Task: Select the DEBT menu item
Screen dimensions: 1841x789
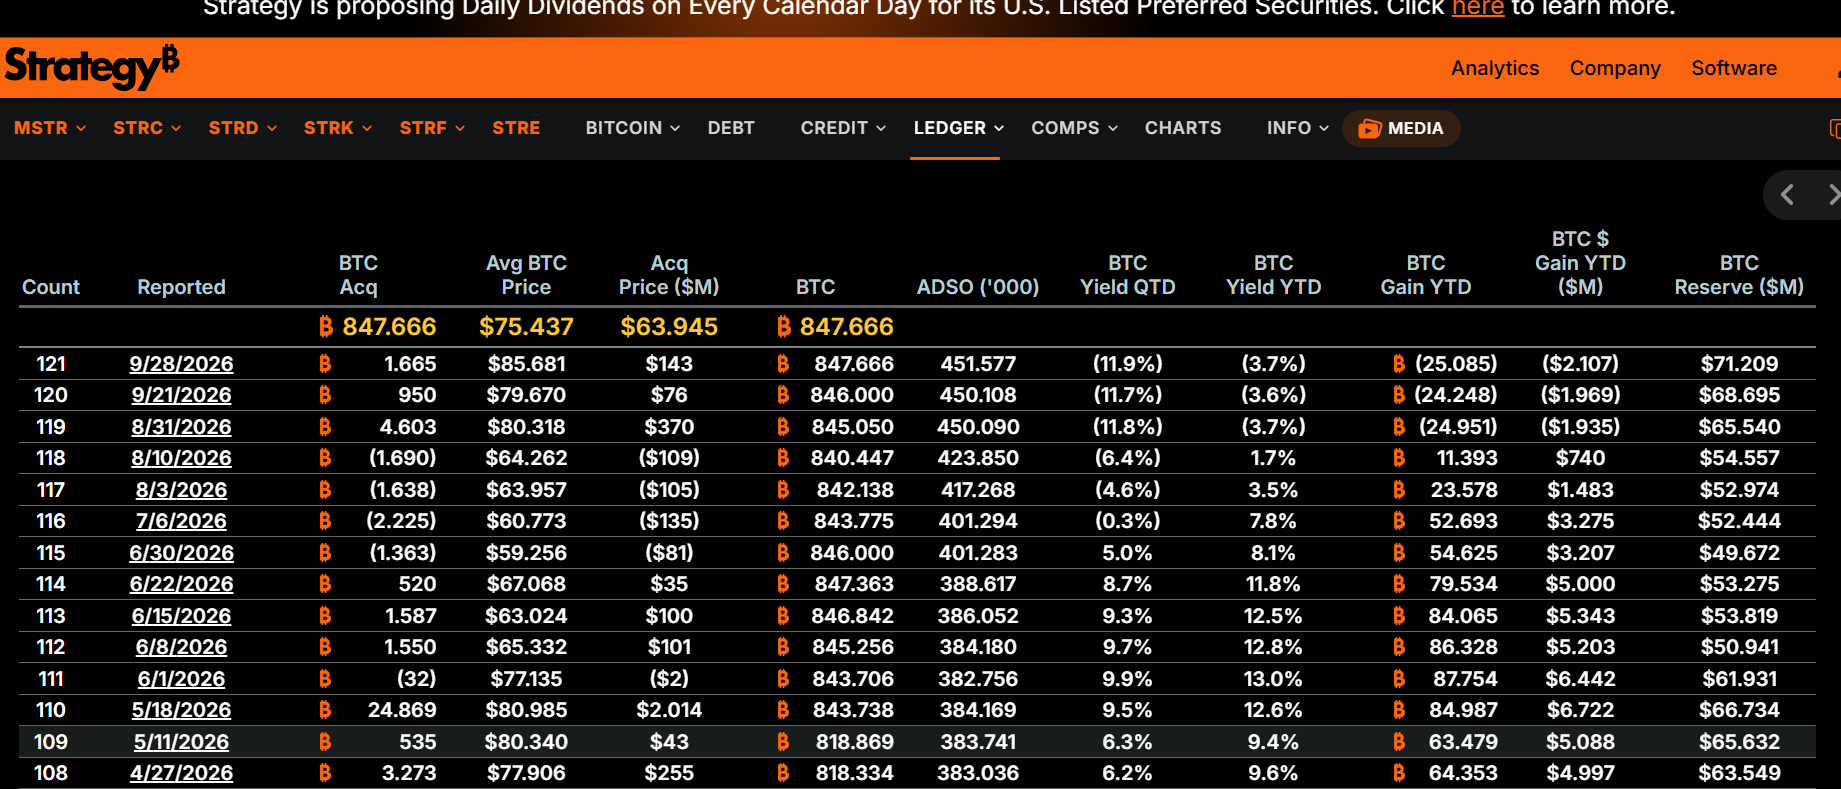Action: click(x=731, y=128)
